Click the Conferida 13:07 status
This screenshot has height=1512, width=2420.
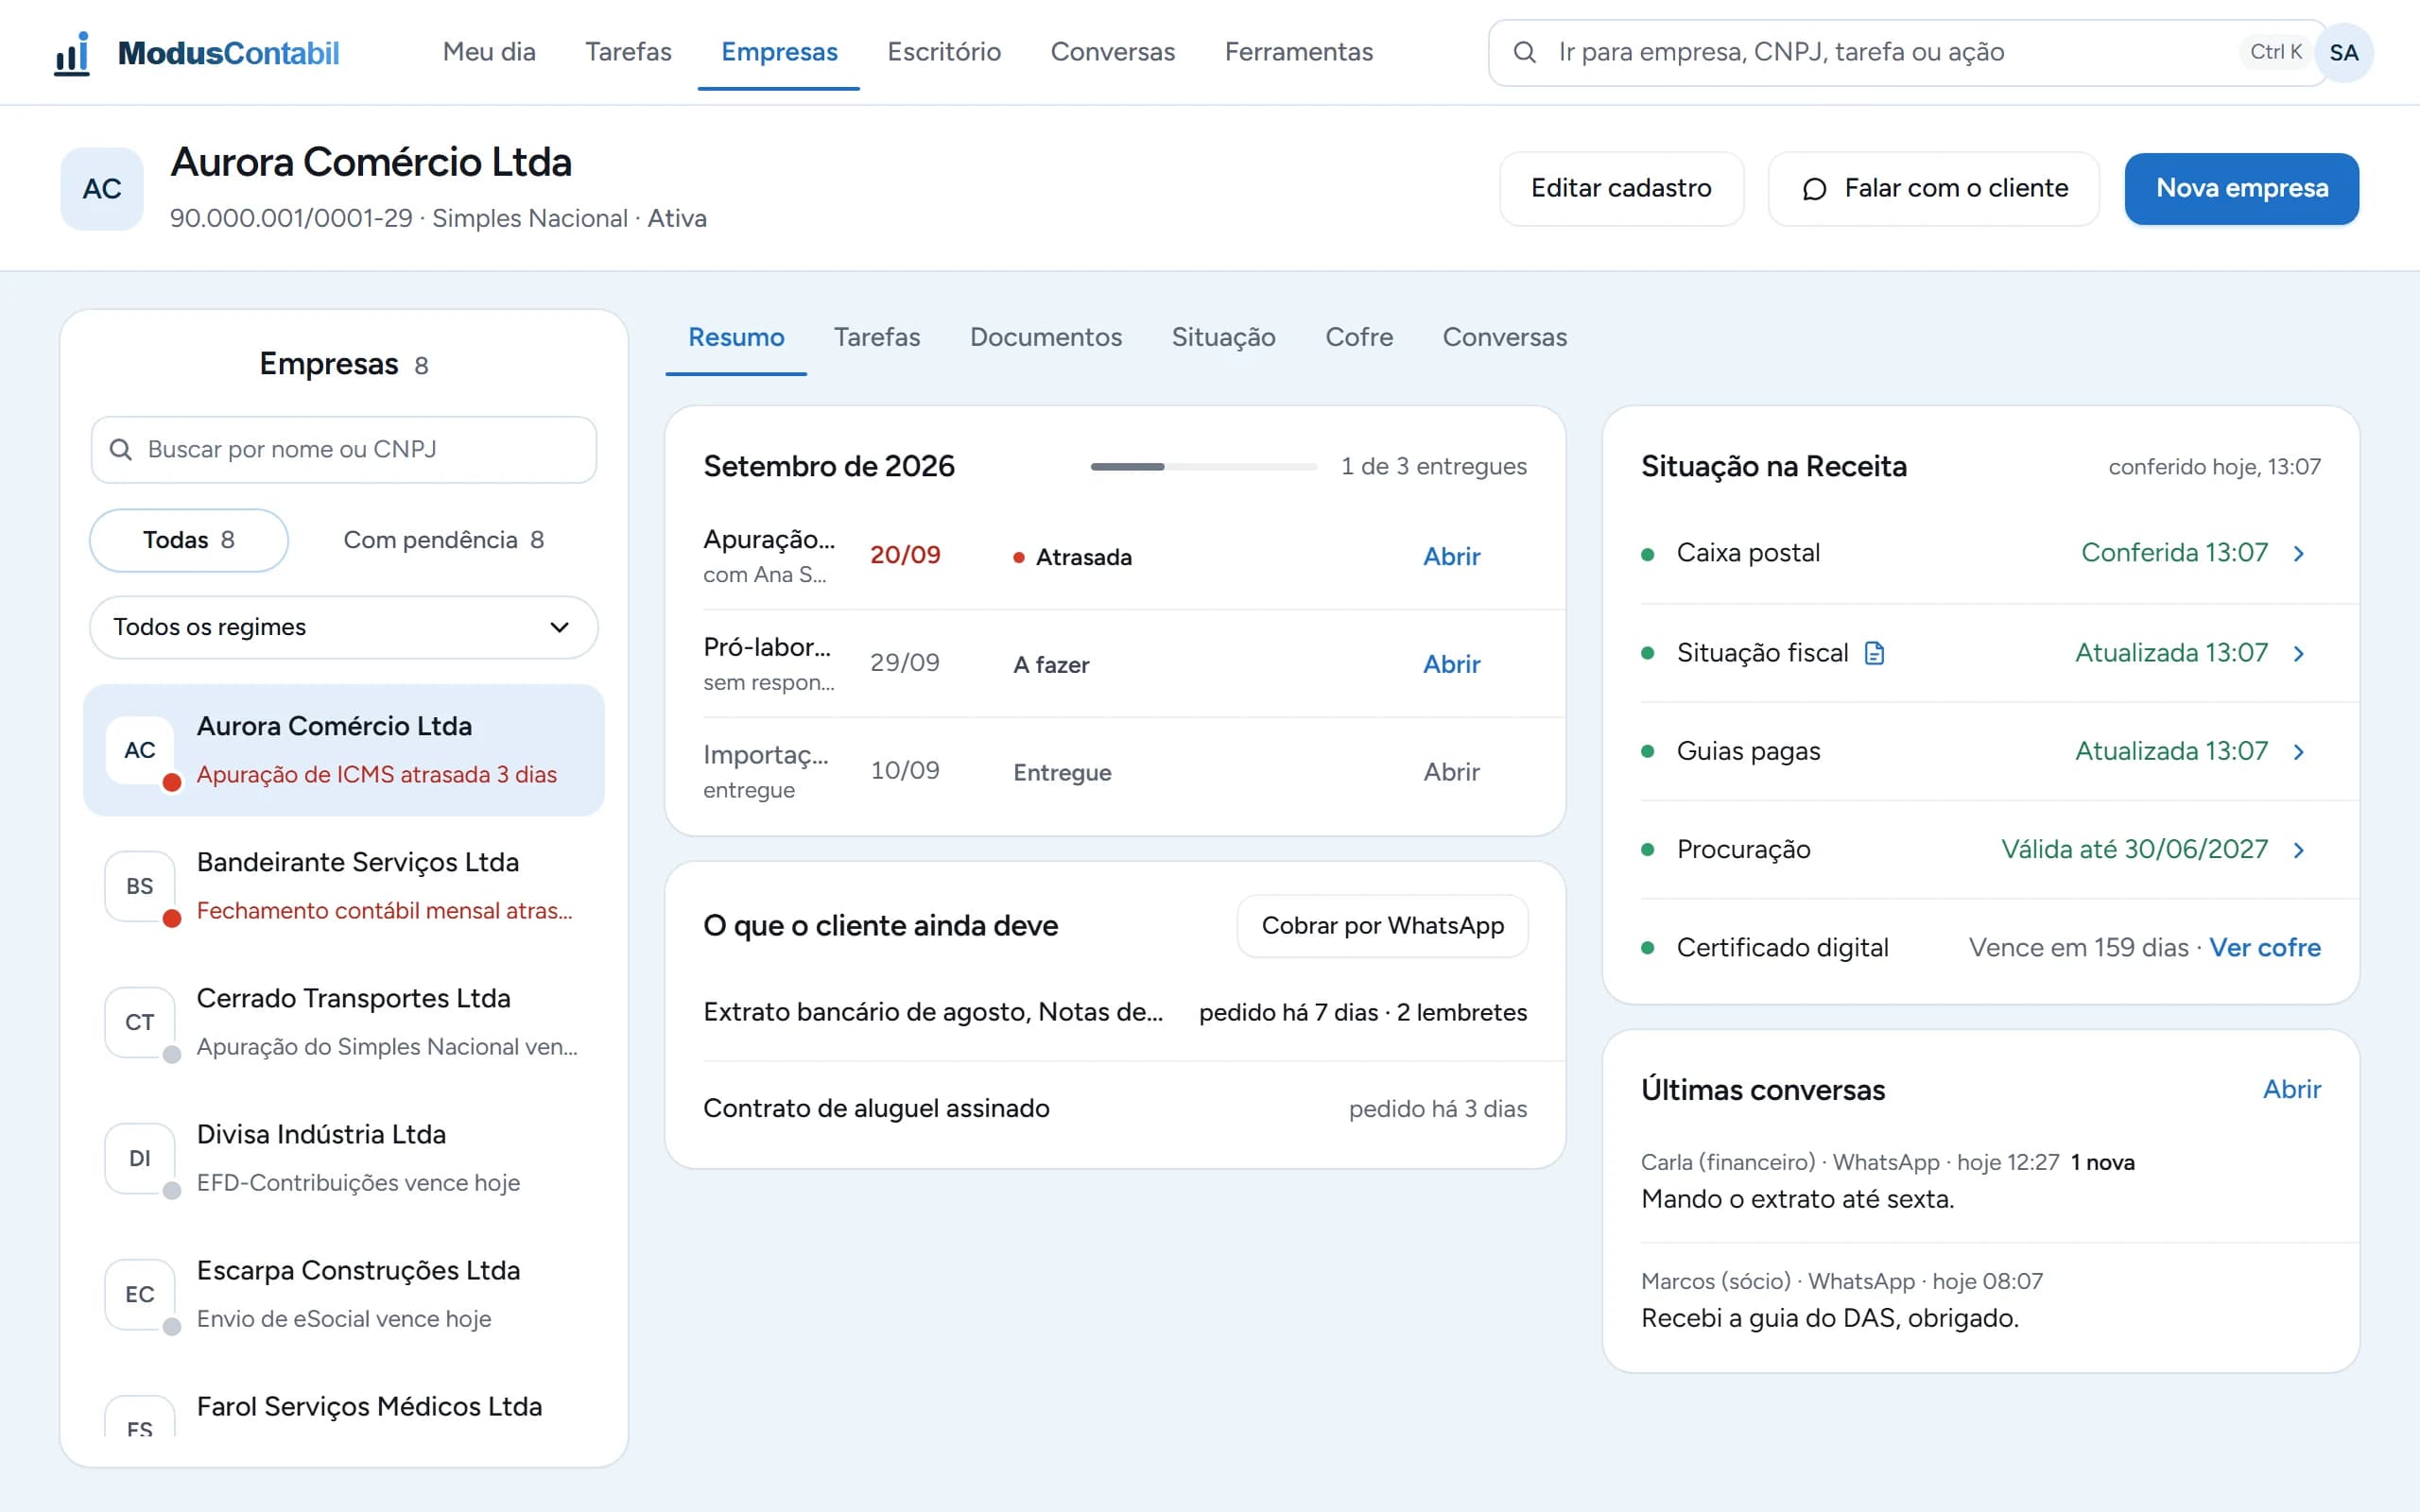2174,553
